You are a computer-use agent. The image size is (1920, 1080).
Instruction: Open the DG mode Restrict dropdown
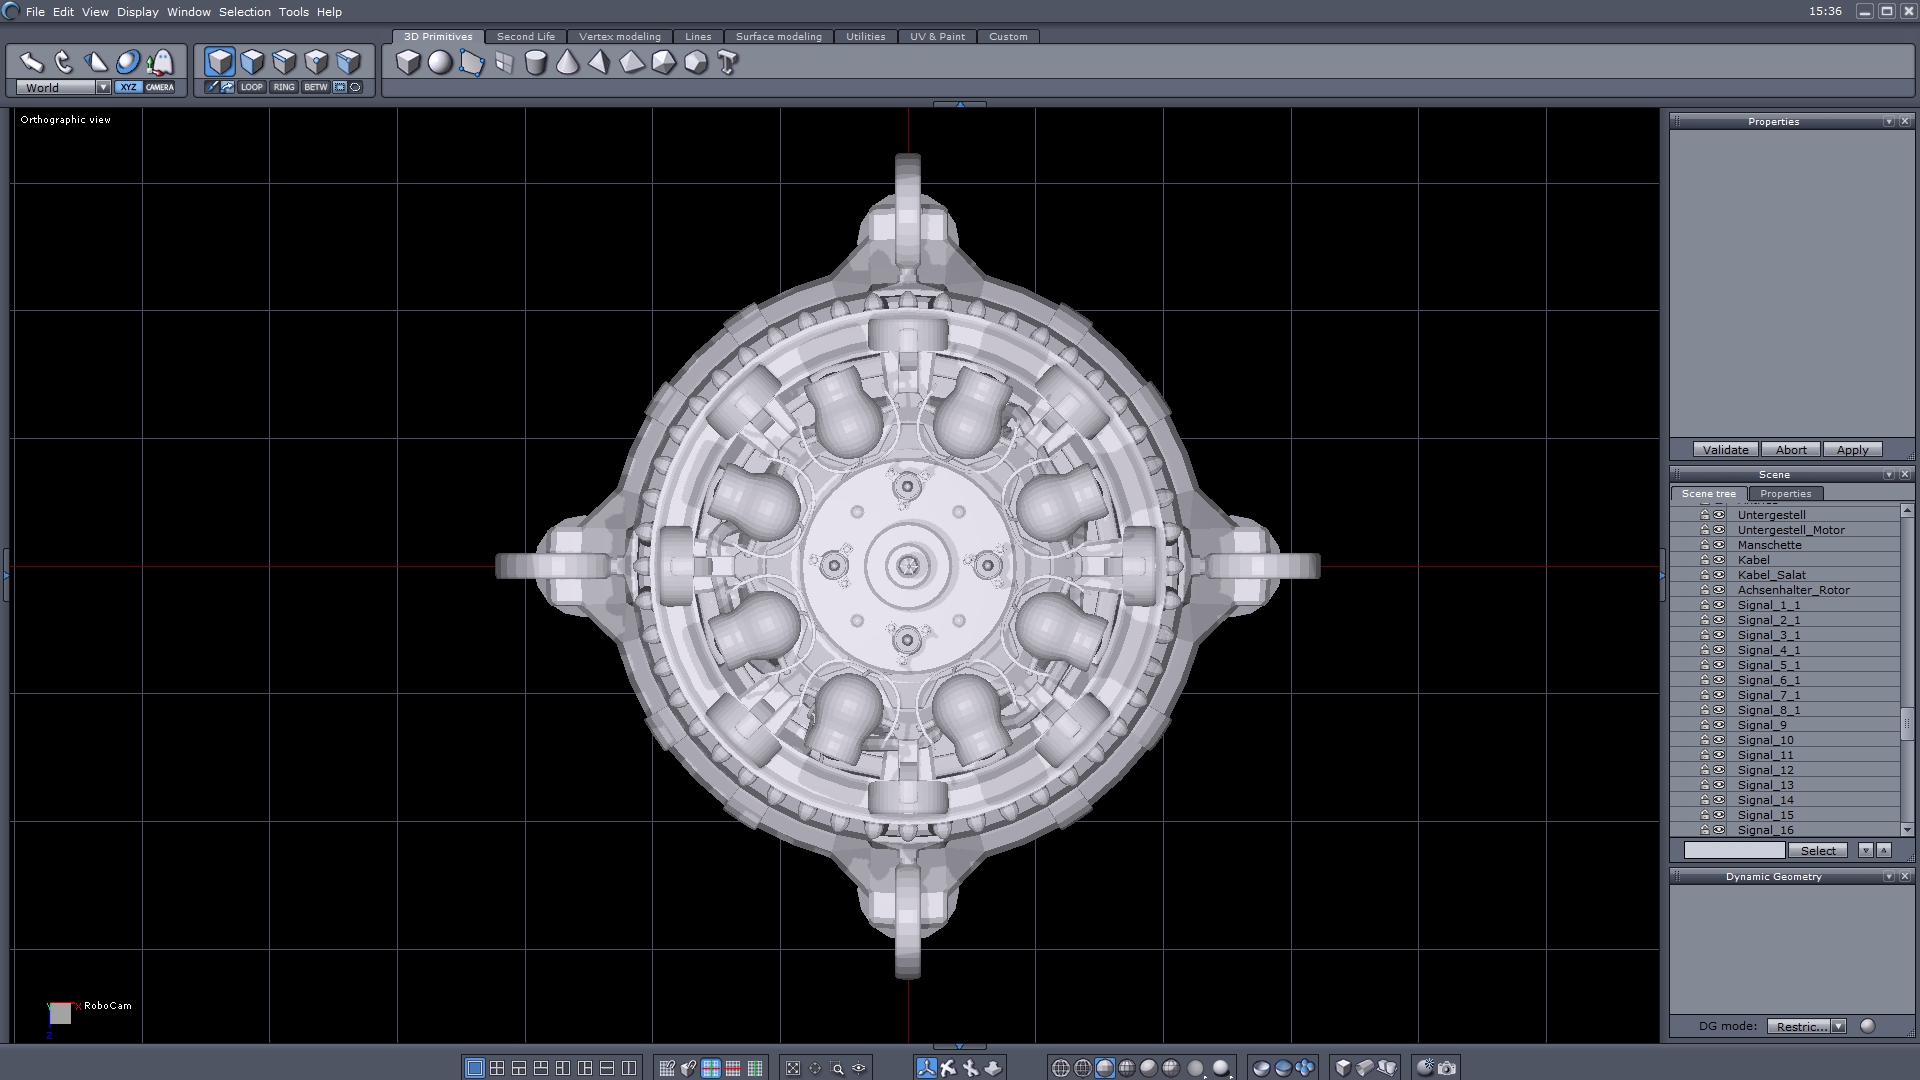tap(1838, 1026)
